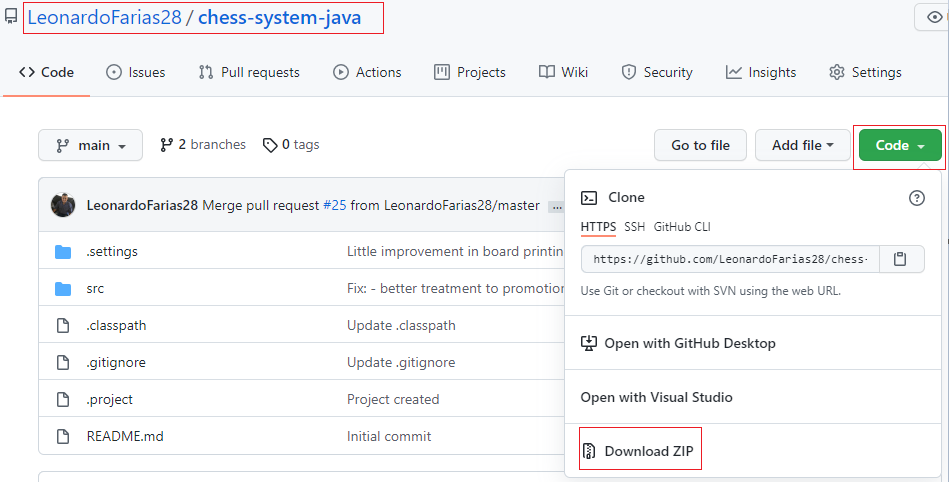The image size is (949, 482).
Task: Open the .gitignore file
Action: click(x=116, y=362)
